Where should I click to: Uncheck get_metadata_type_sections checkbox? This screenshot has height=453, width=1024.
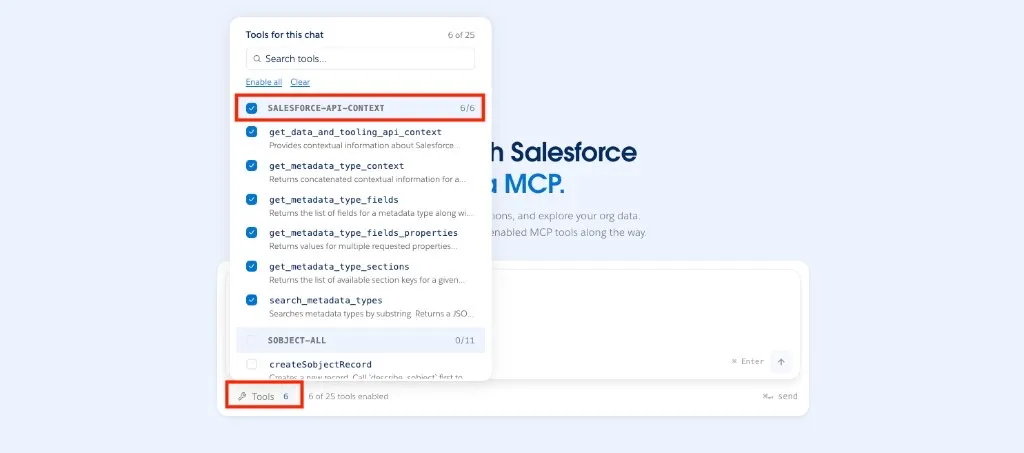point(251,266)
